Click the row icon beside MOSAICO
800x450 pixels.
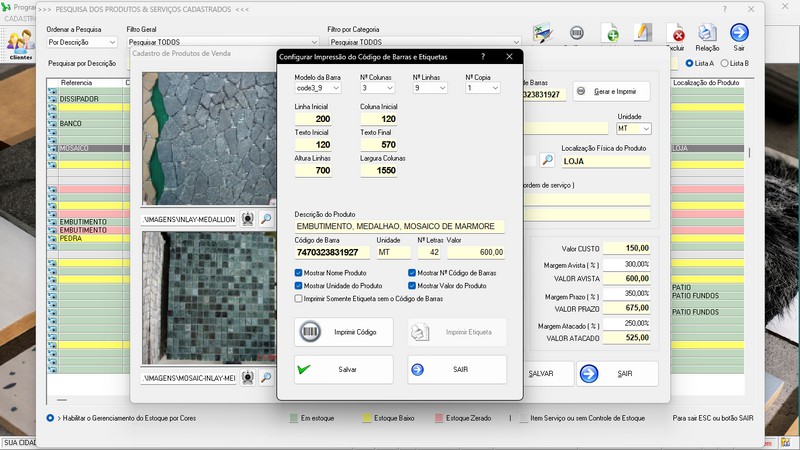(52, 148)
